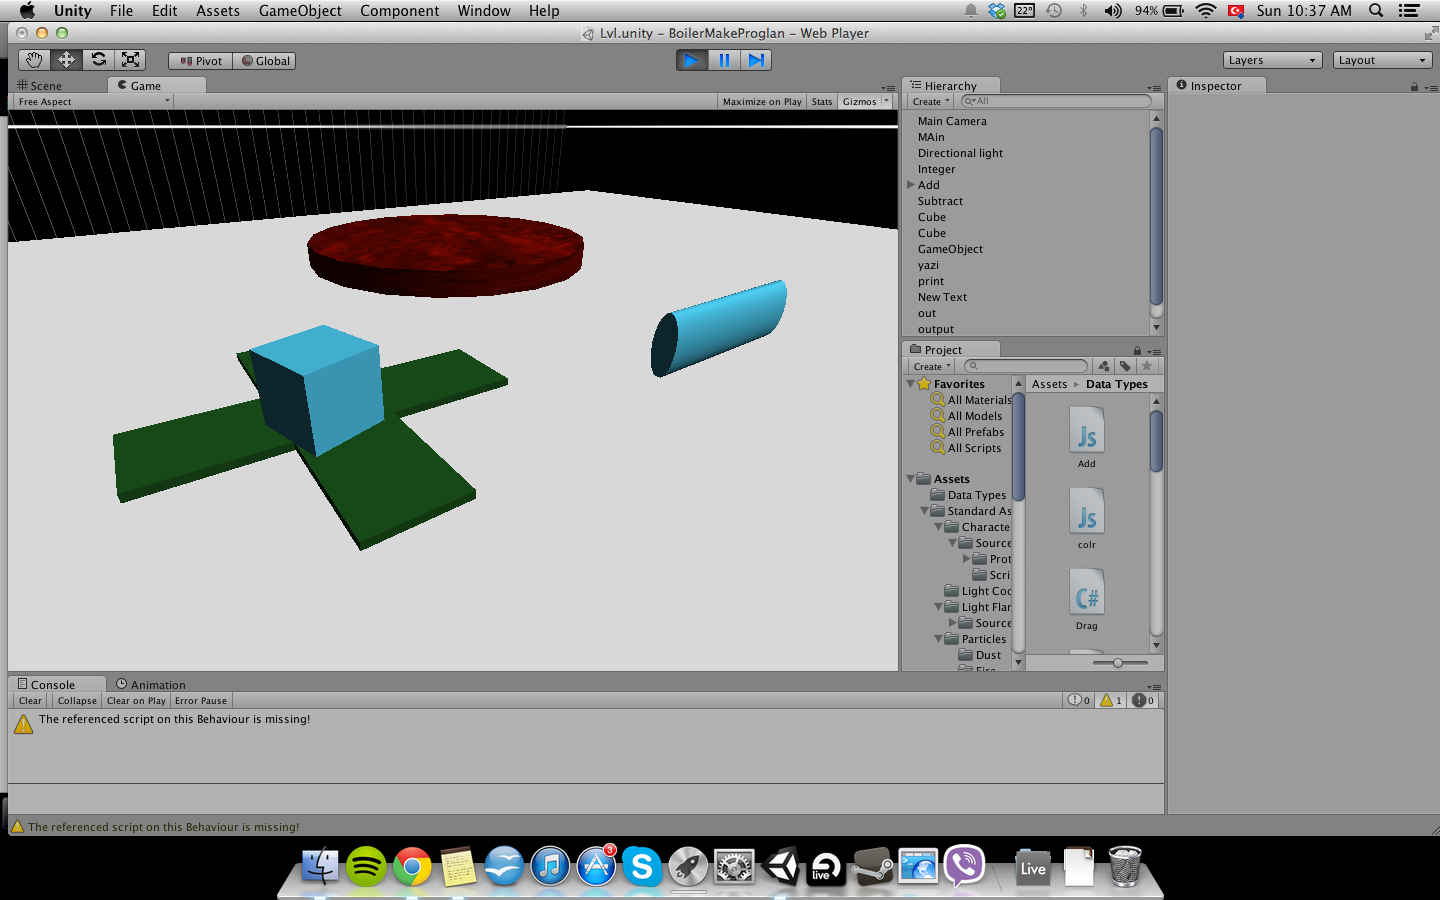Select All Materials favorite search
The width and height of the screenshot is (1440, 900).
pyautogui.click(x=970, y=400)
